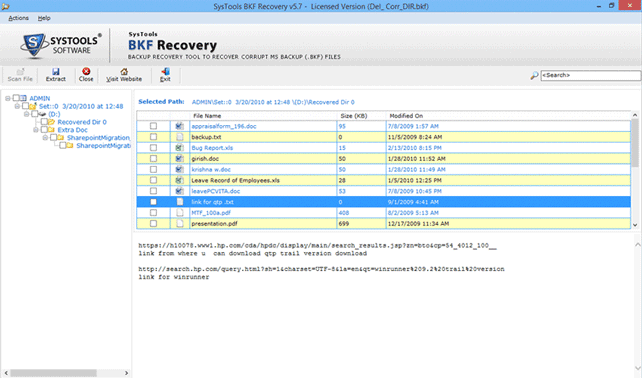Open the Help menu
Screen dimensions: 642x378
(x=44, y=18)
